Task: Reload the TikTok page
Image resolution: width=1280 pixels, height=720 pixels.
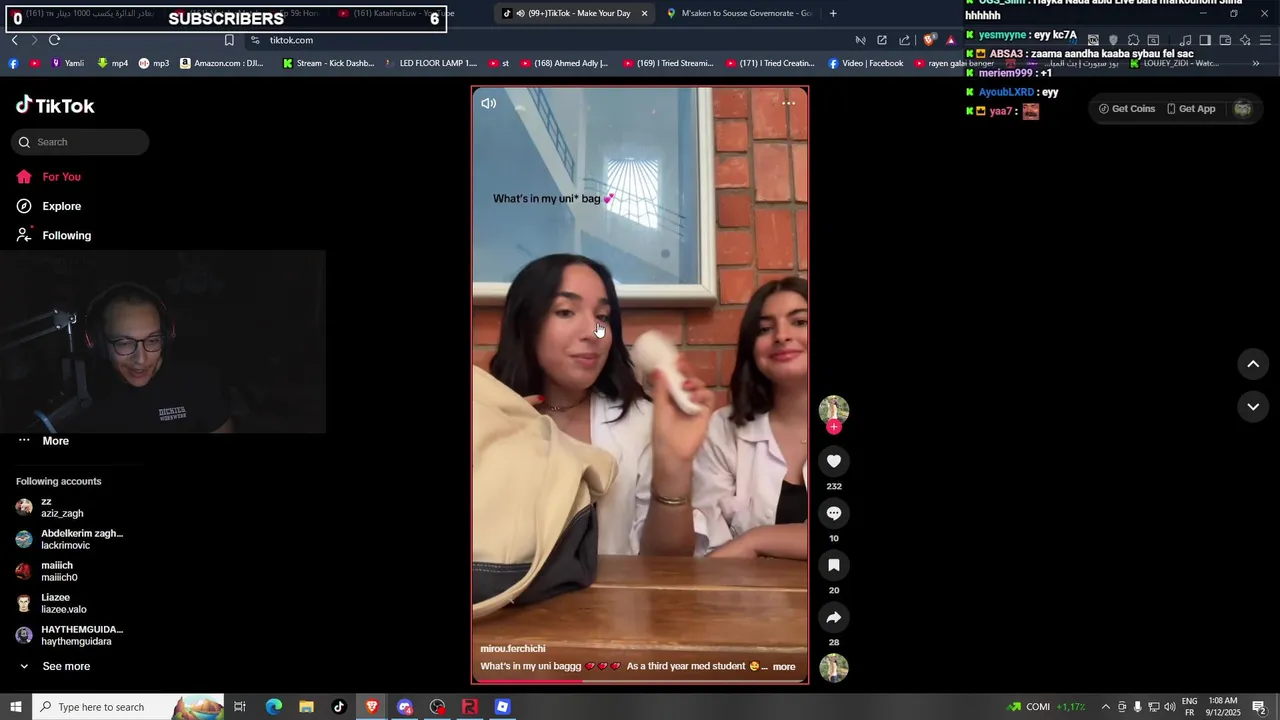Action: click(54, 40)
